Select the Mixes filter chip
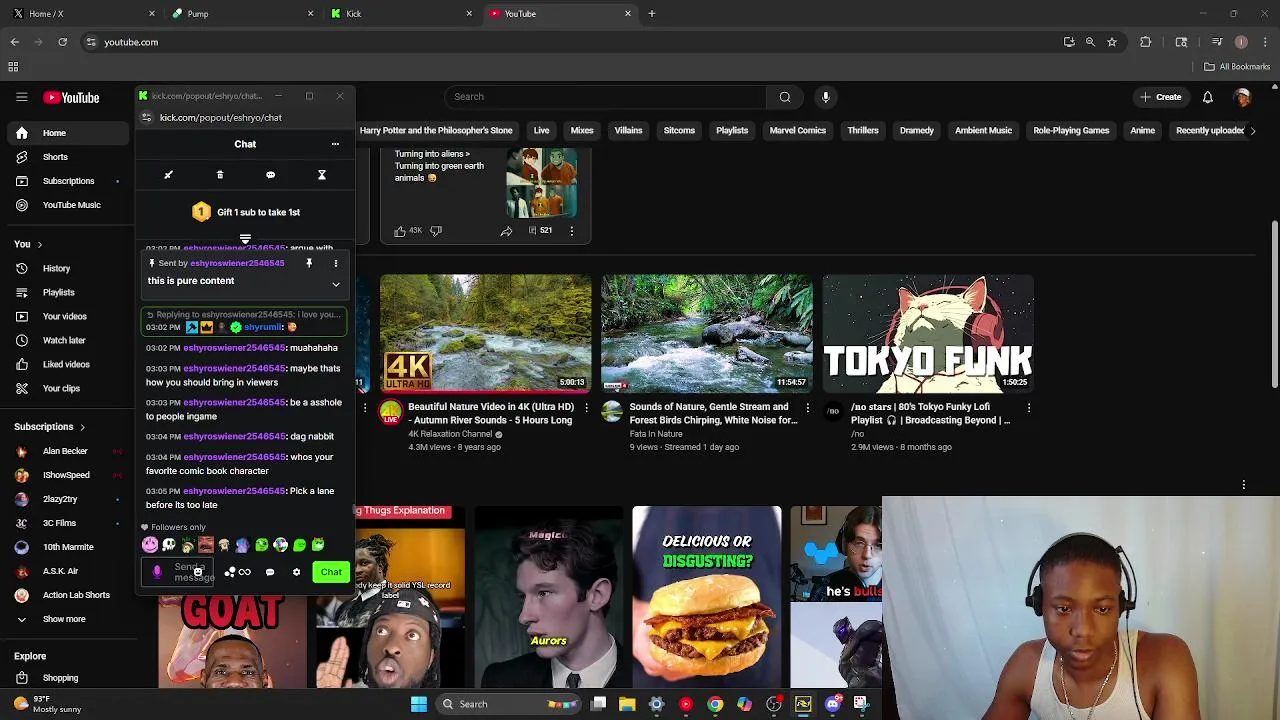The height and width of the screenshot is (720, 1280). [x=582, y=131]
